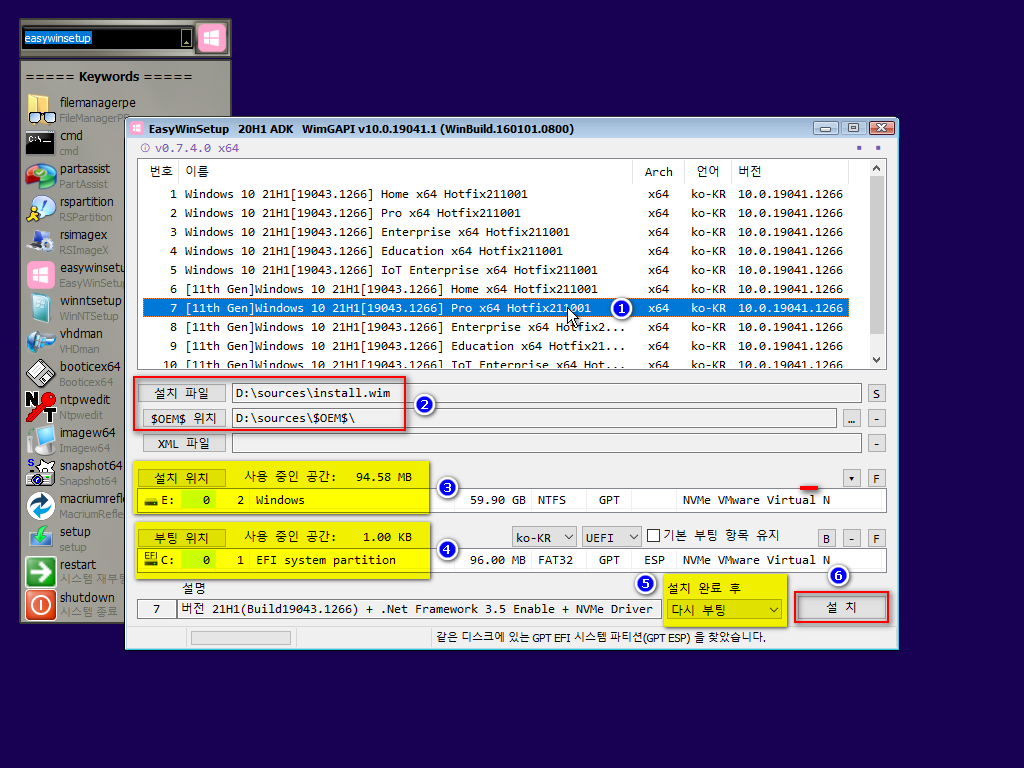Select row 4 Windows 10 Education x64
Screen dimensions: 1024x768
pyautogui.click(x=496, y=251)
